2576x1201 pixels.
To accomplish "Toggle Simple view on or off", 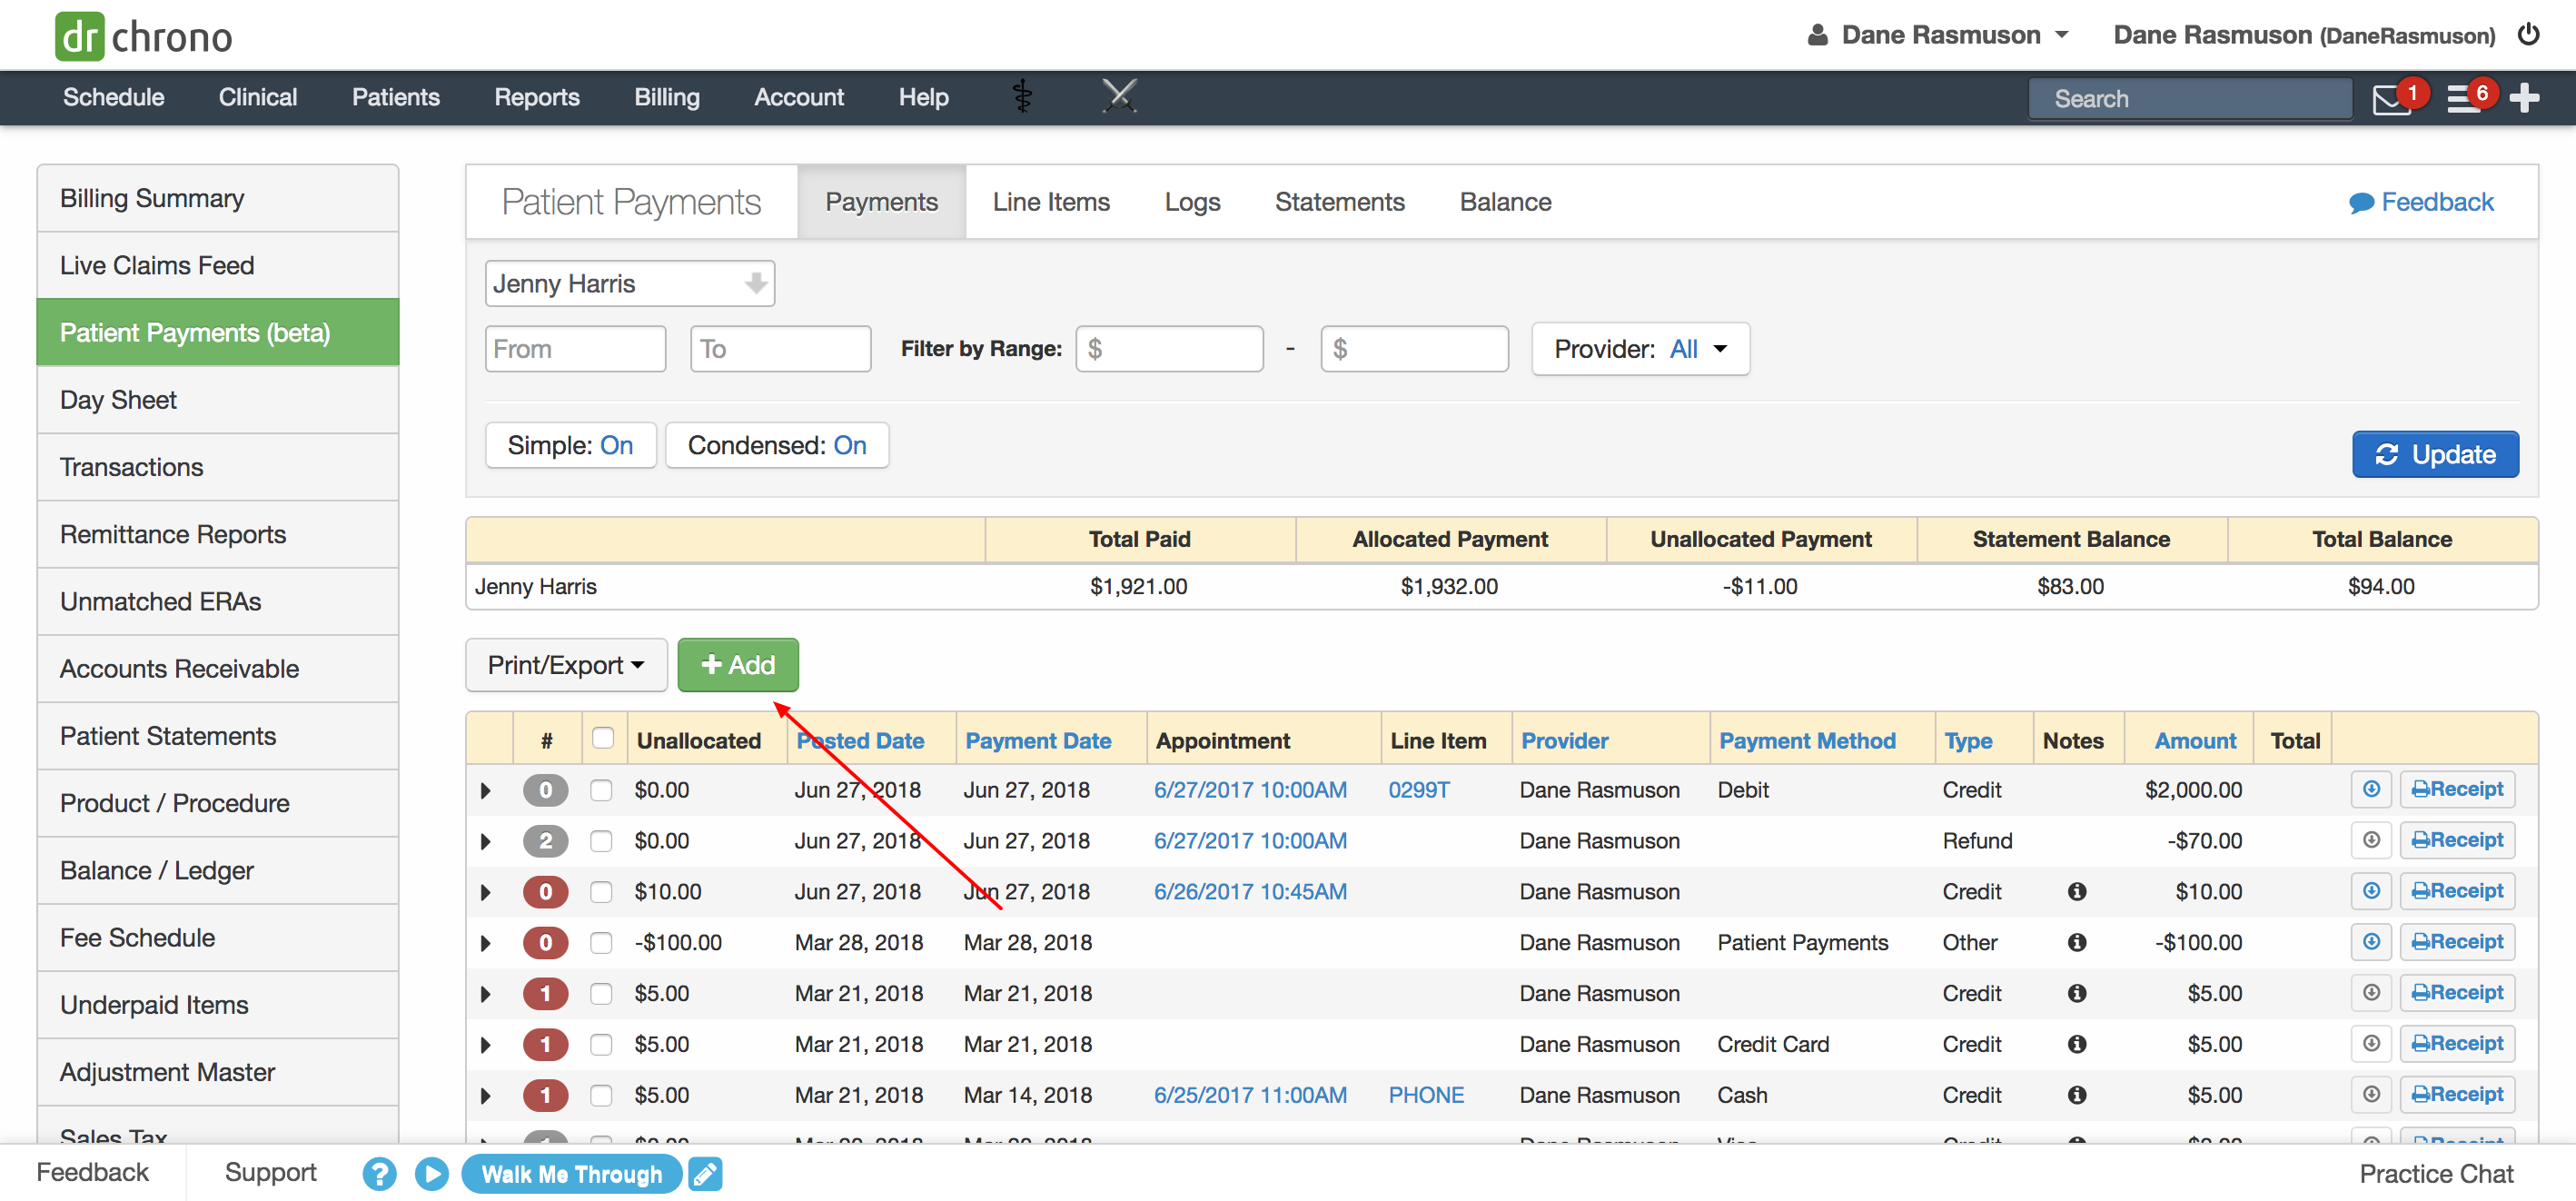I will (571, 443).
